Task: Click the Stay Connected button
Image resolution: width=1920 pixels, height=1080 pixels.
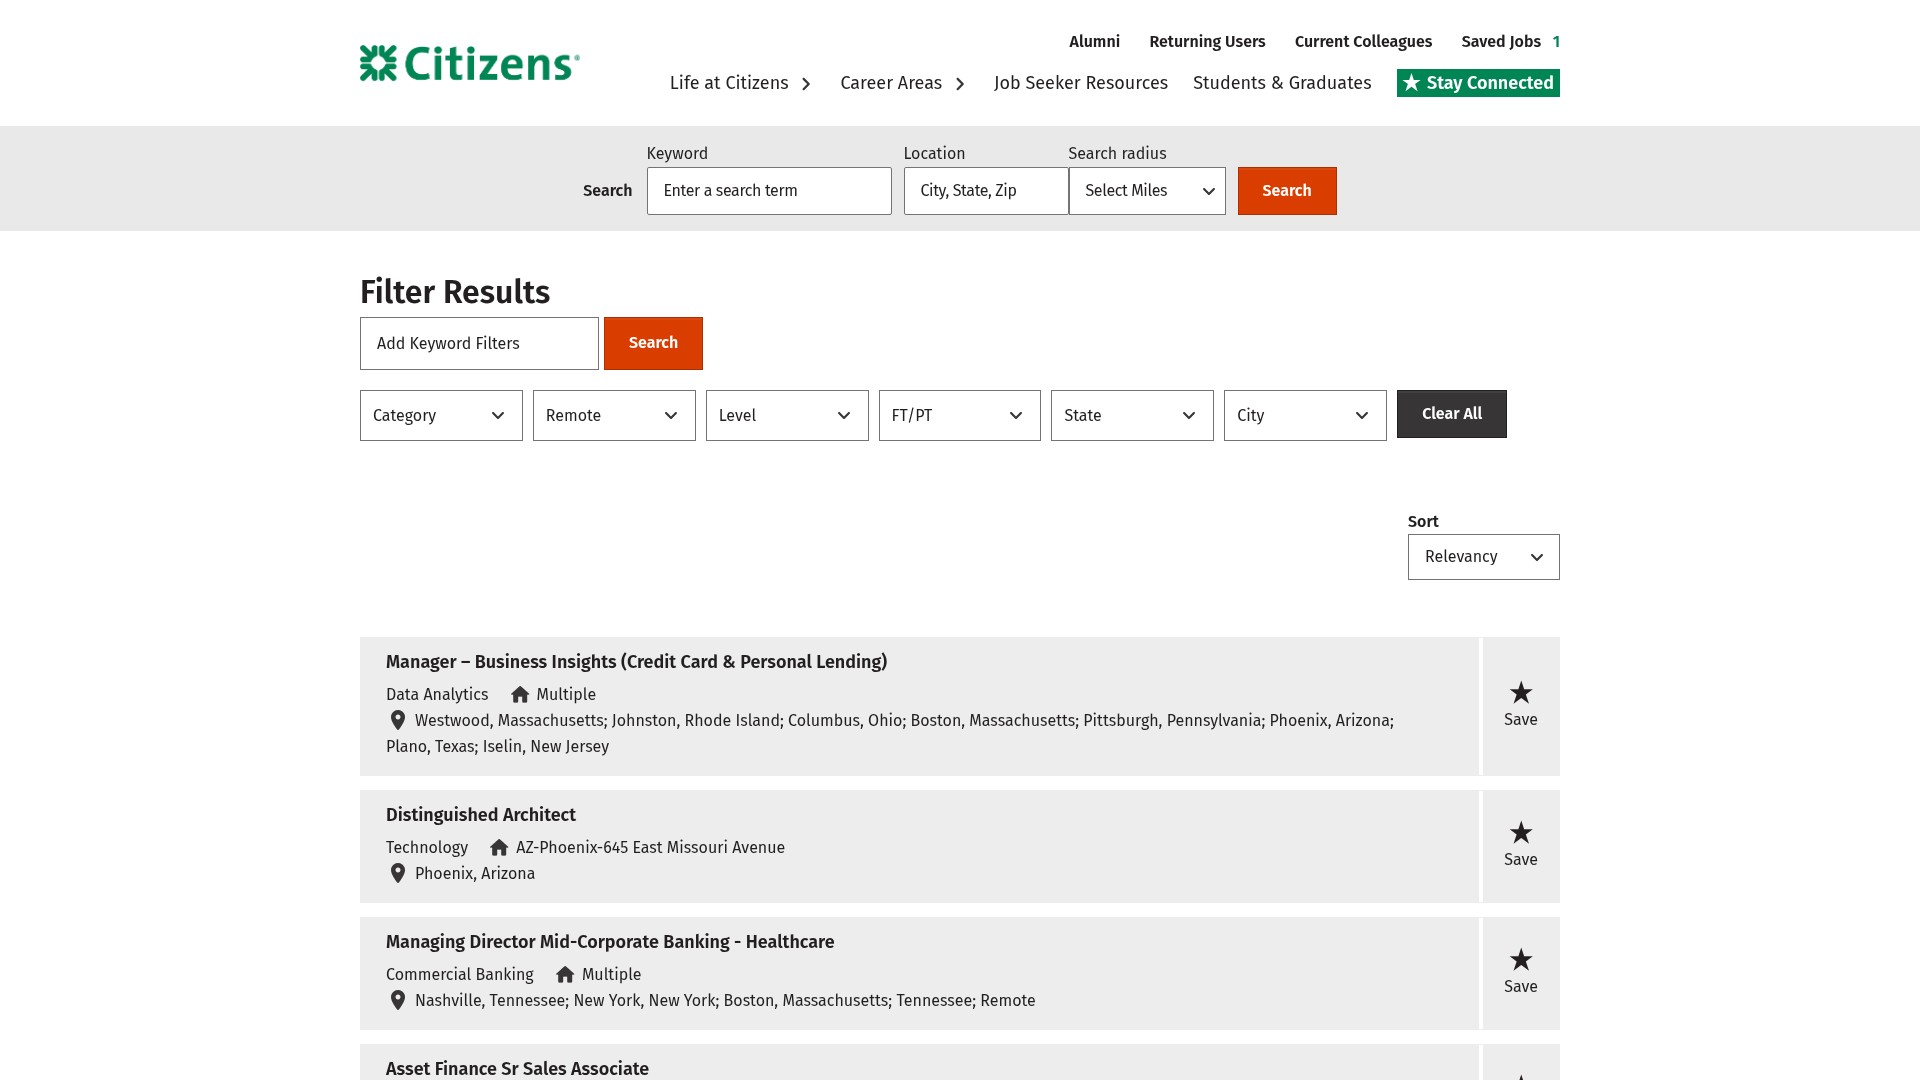Action: coord(1478,83)
